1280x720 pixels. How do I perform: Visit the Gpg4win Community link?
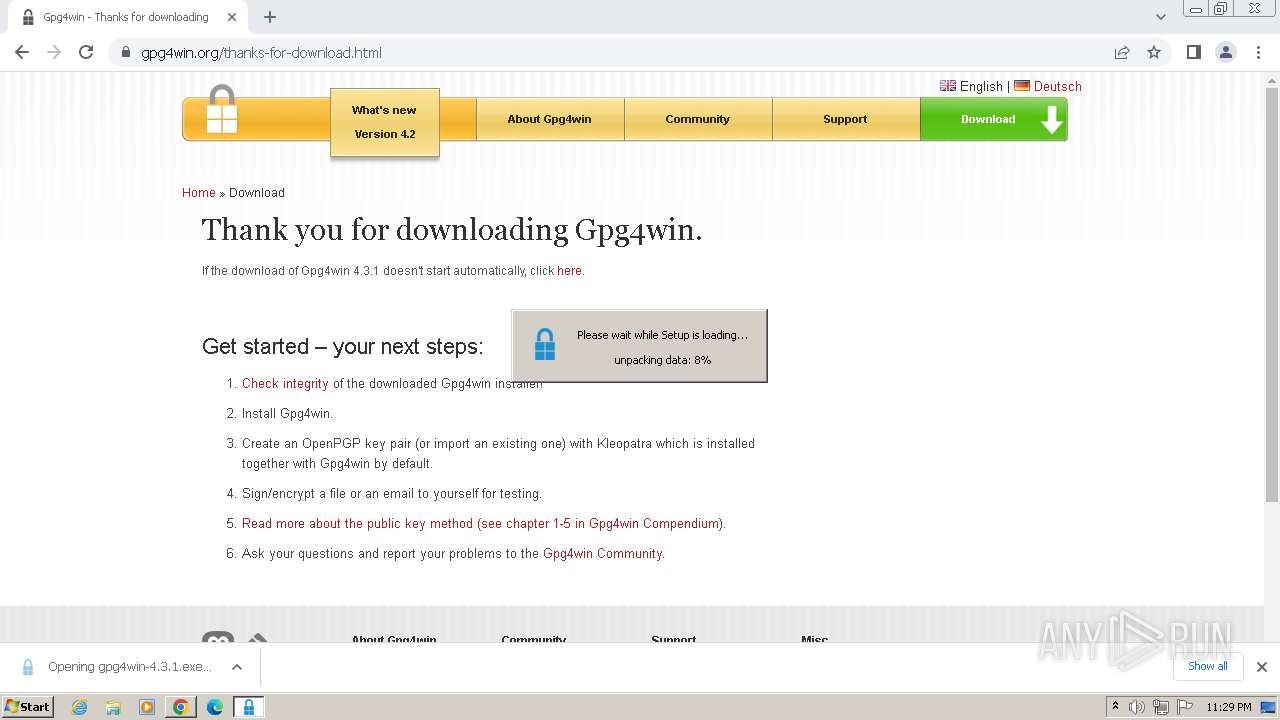[602, 554]
